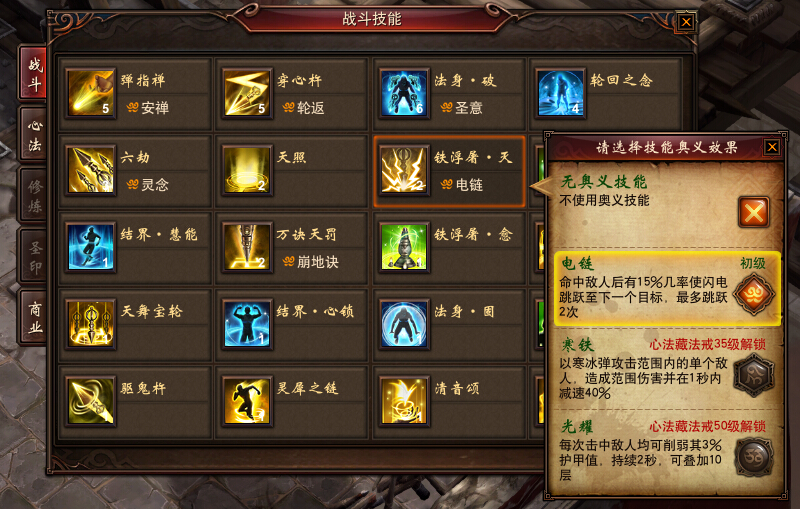Choose the 电链 rune effect emblem

pyautogui.click(x=754, y=294)
